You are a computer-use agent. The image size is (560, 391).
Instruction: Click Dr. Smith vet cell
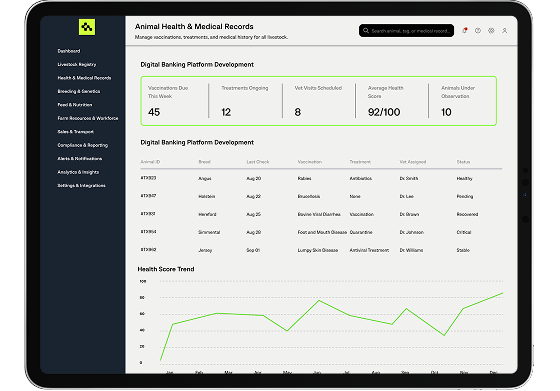[409, 179]
